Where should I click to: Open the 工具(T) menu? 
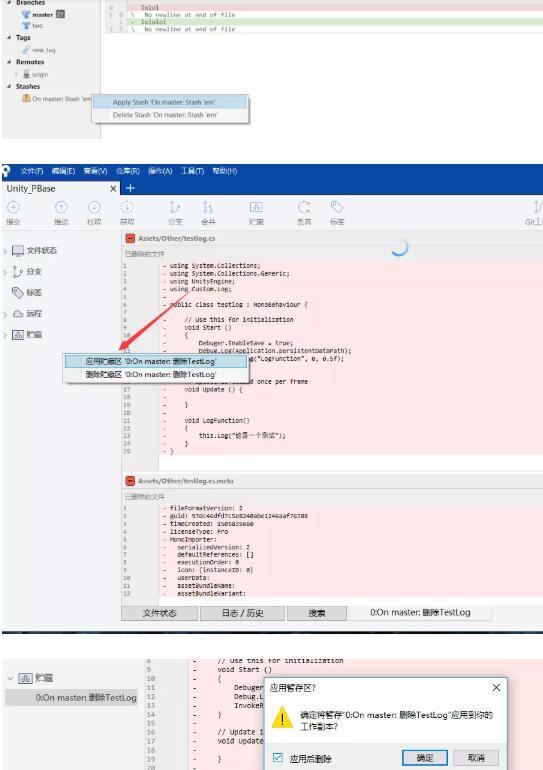(192, 171)
